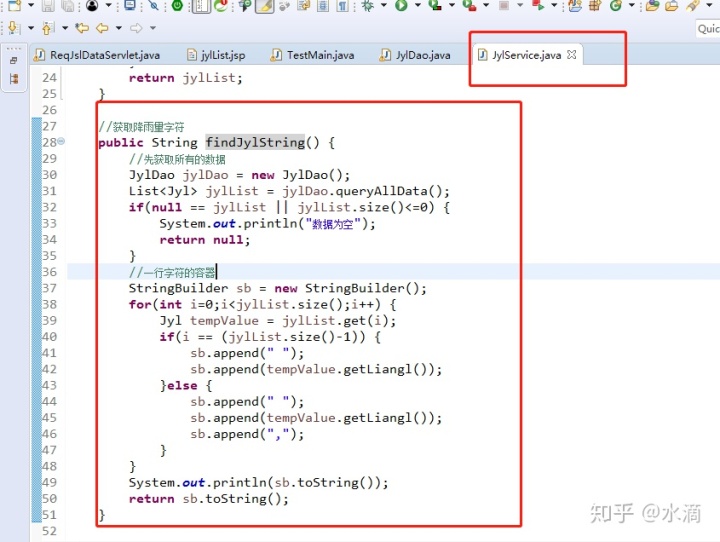Click the grey Stop square icon

(x=504, y=6)
